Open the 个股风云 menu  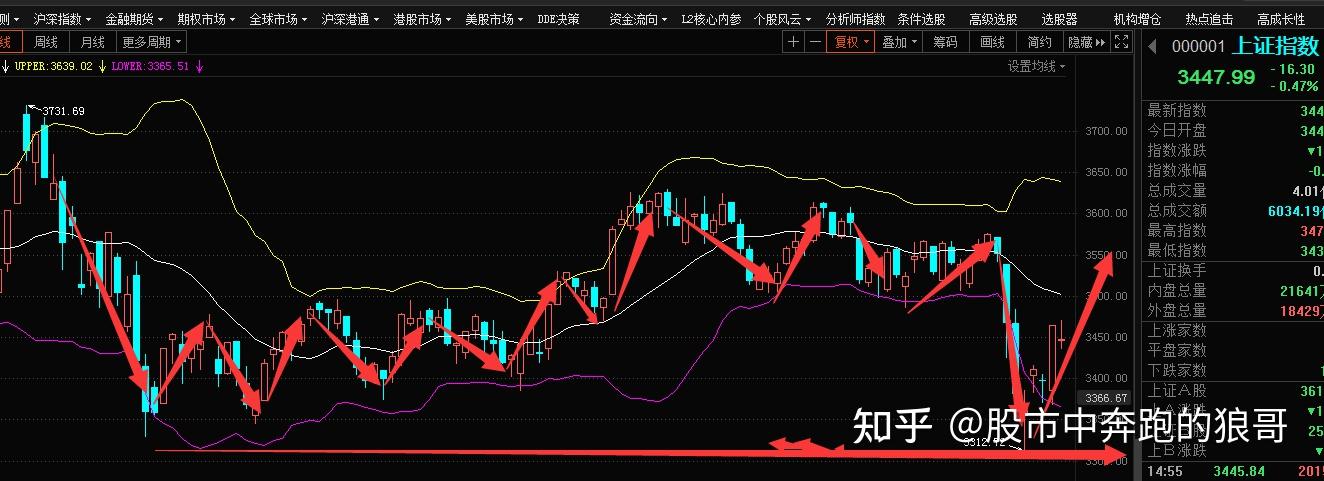(x=784, y=19)
